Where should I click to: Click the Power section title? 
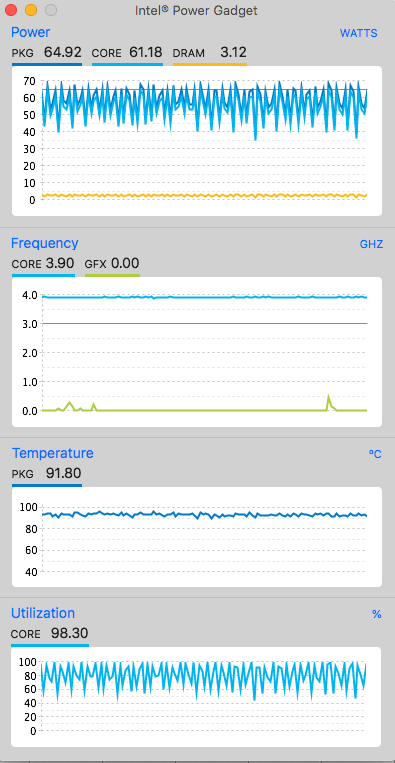point(30,32)
